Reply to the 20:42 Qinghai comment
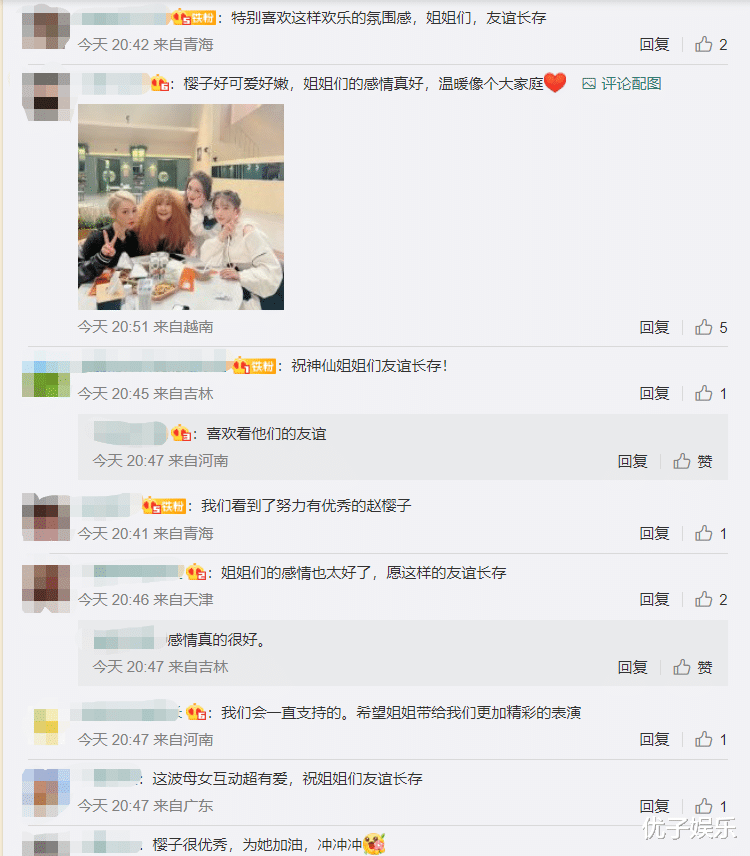 [x=654, y=44]
